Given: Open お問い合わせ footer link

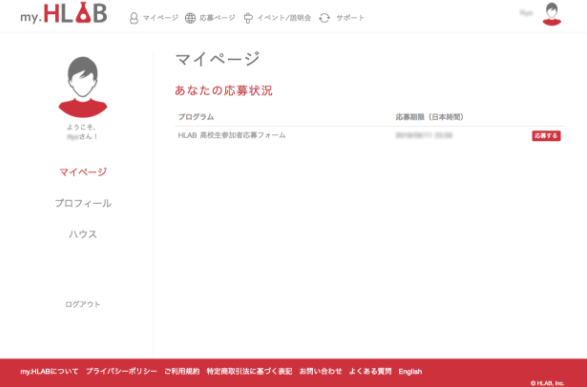Looking at the screenshot, I should (x=320, y=371).
